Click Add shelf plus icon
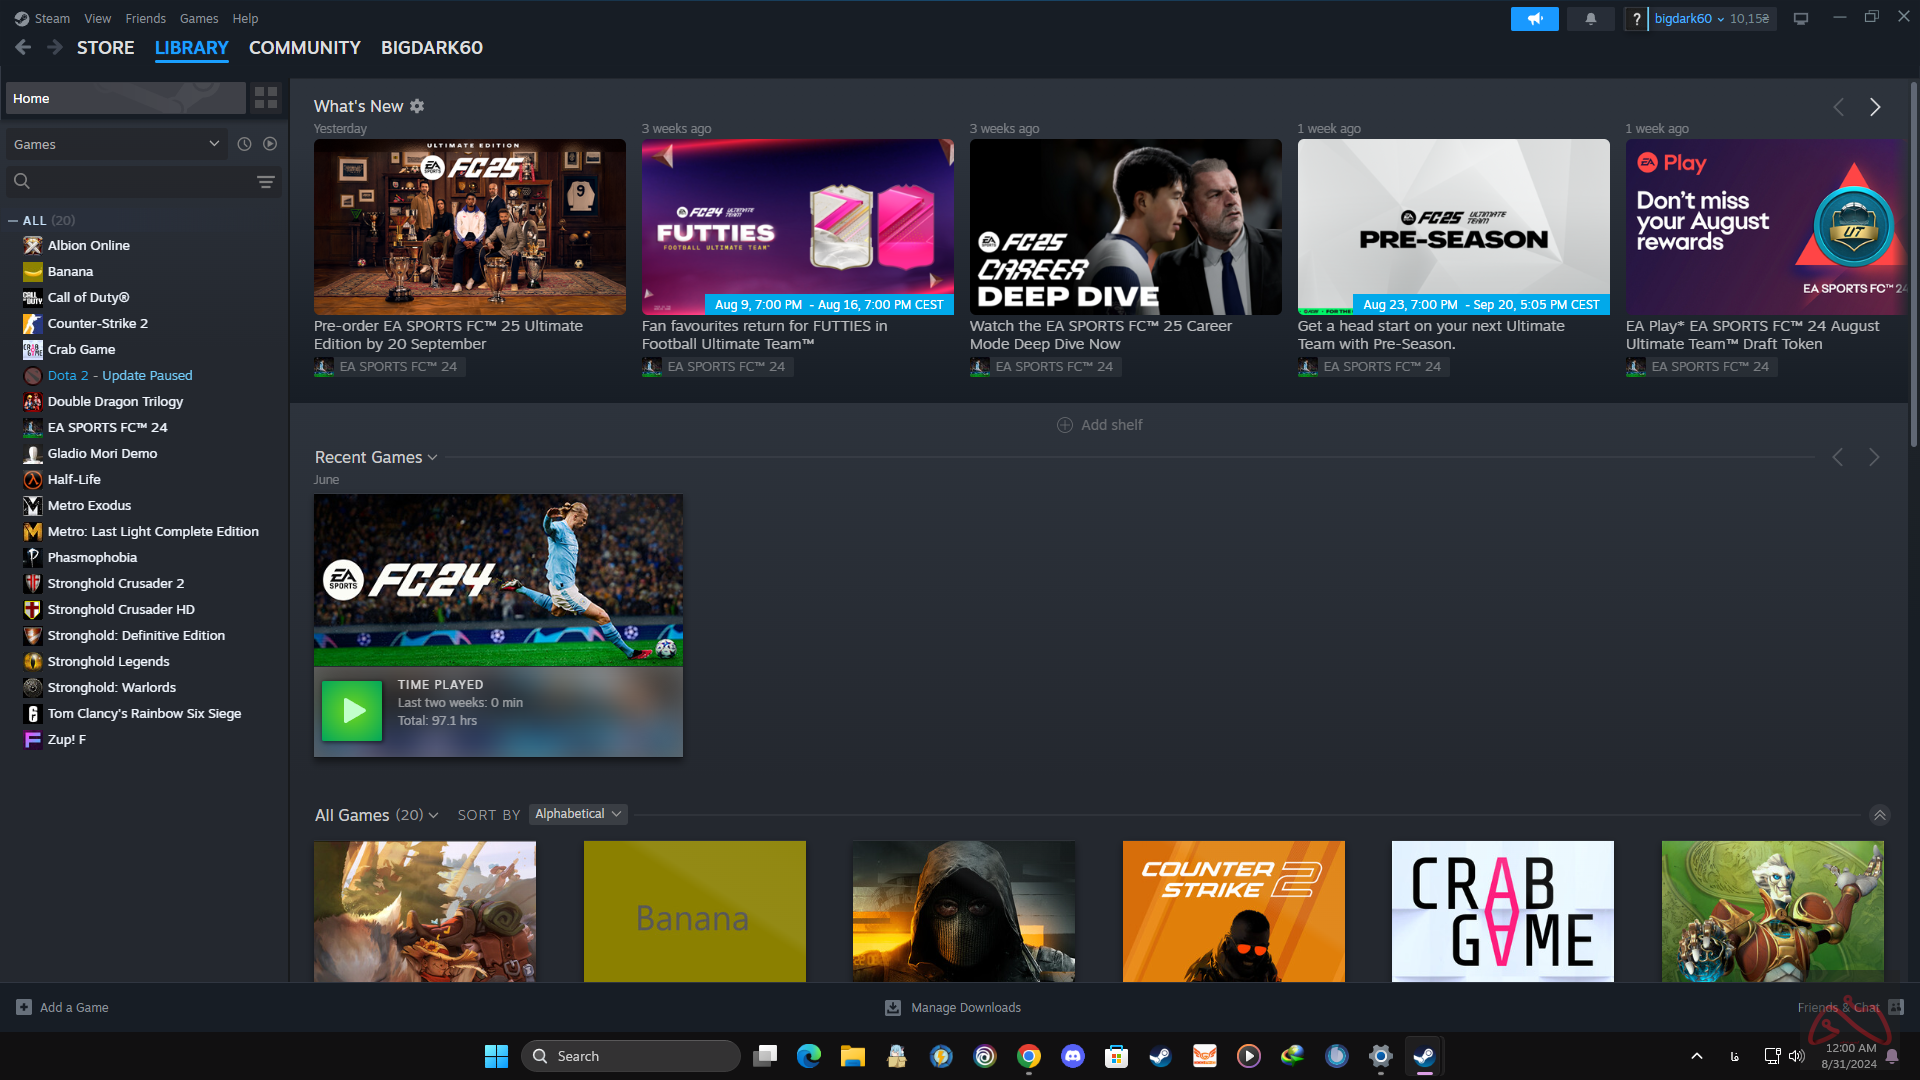This screenshot has height=1080, width=1920. (x=1065, y=425)
